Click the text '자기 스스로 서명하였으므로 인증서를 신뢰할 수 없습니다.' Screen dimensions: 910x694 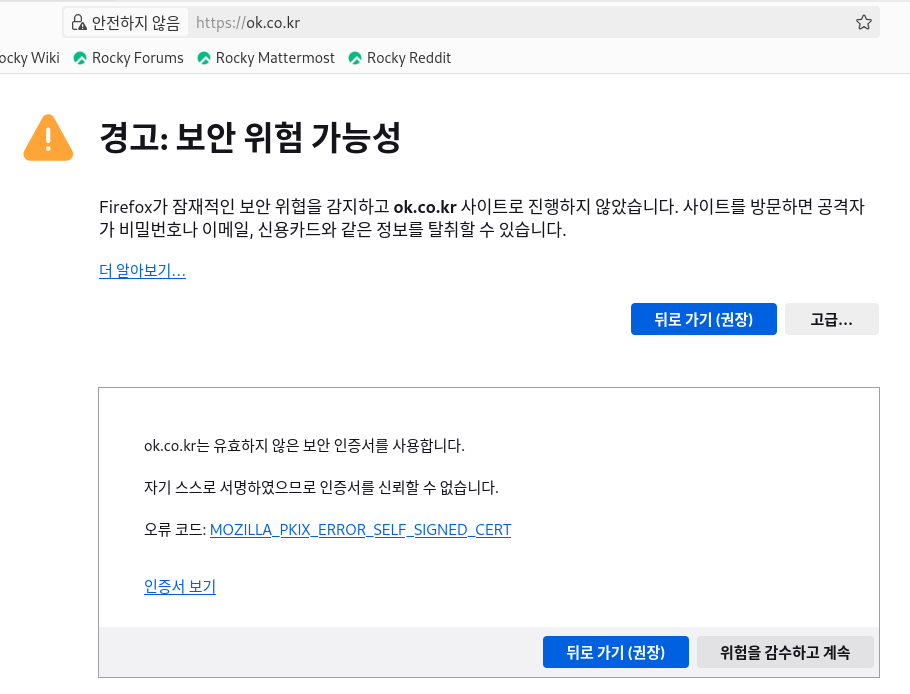(x=321, y=487)
